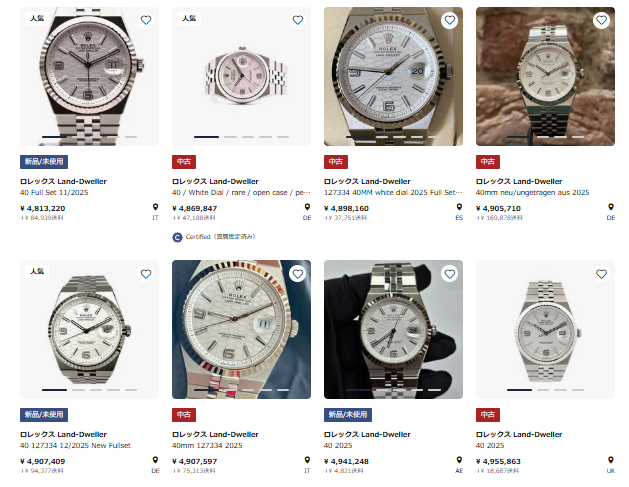Click the heart icon on the ¥4,813,220 listing

[x=145, y=20]
